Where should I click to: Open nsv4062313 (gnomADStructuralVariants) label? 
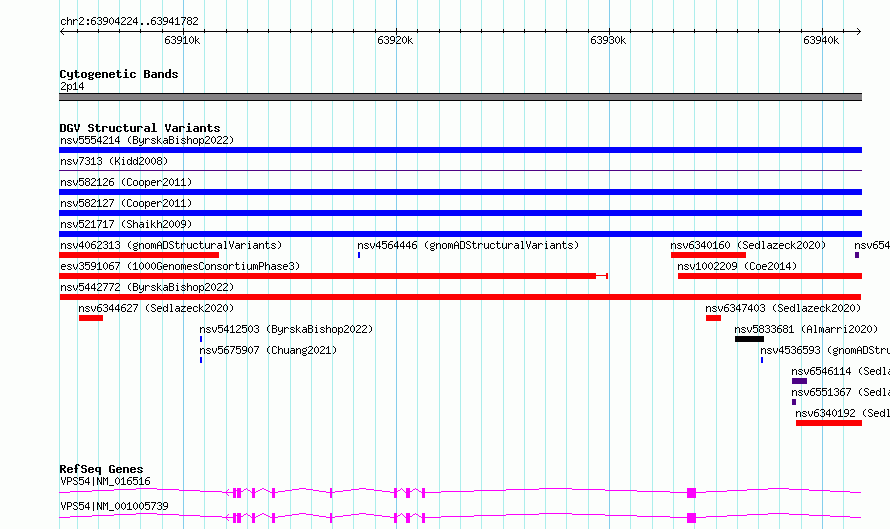171,245
